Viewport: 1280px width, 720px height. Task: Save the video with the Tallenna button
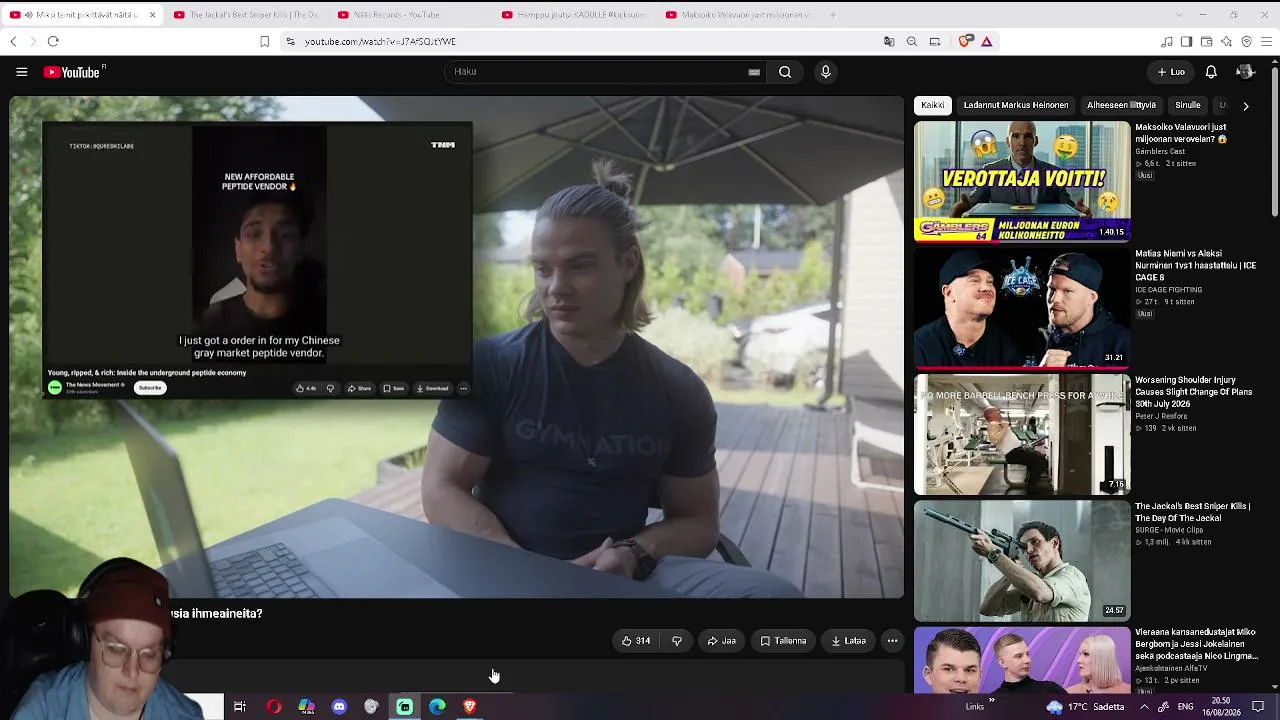click(783, 641)
